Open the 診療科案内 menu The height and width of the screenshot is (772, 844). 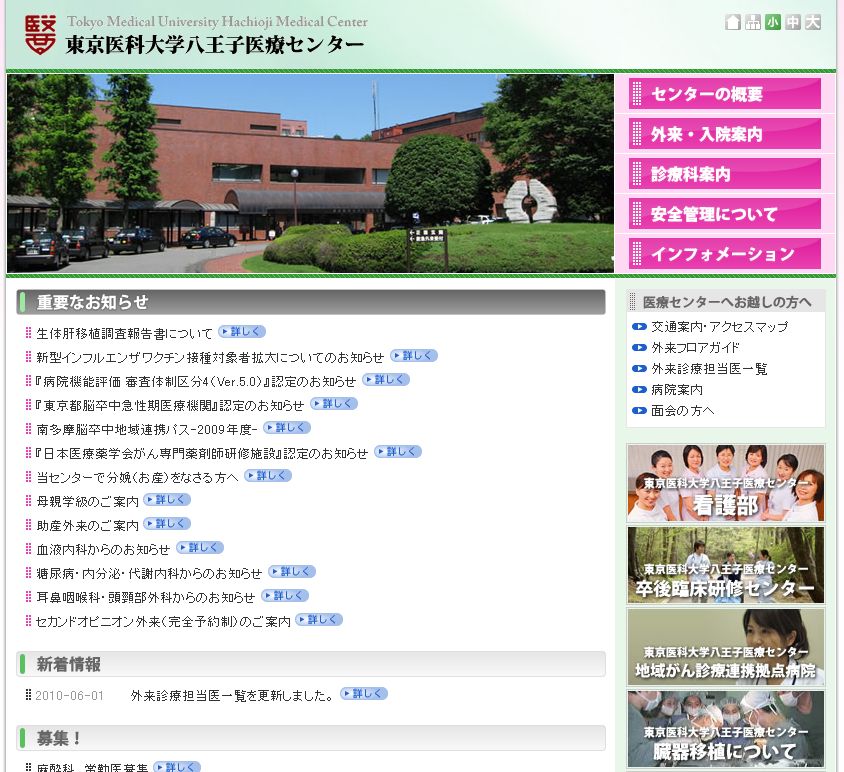click(x=725, y=174)
